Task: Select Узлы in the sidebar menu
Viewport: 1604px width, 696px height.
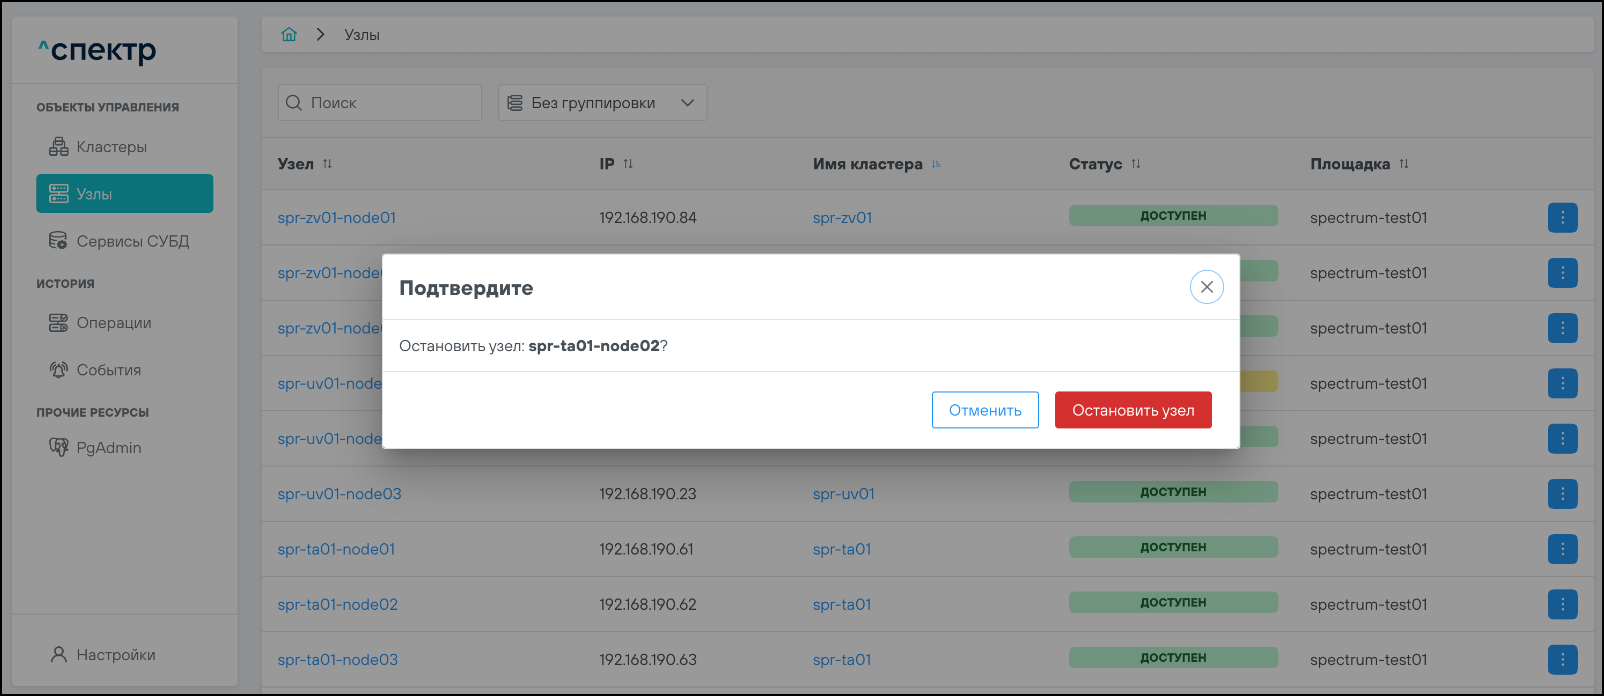Action: [x=124, y=194]
